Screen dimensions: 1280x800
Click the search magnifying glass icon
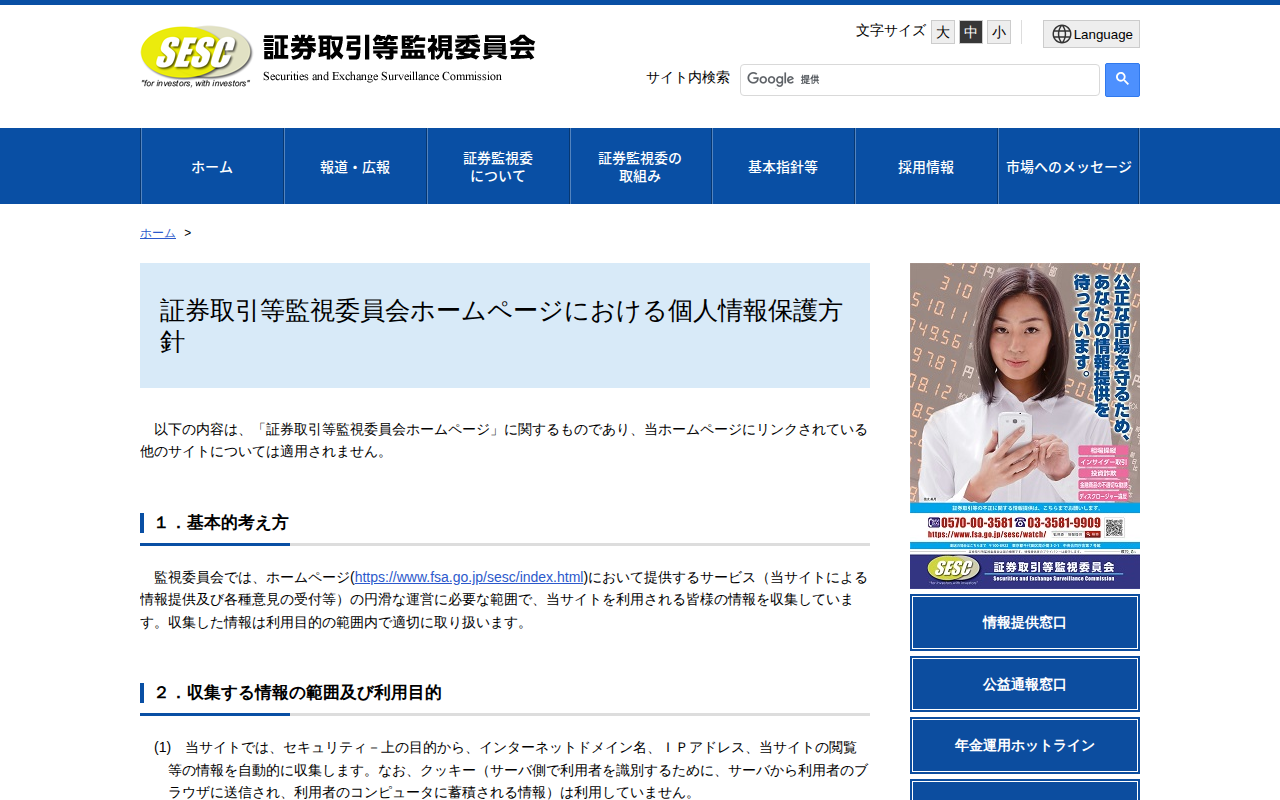[1121, 80]
